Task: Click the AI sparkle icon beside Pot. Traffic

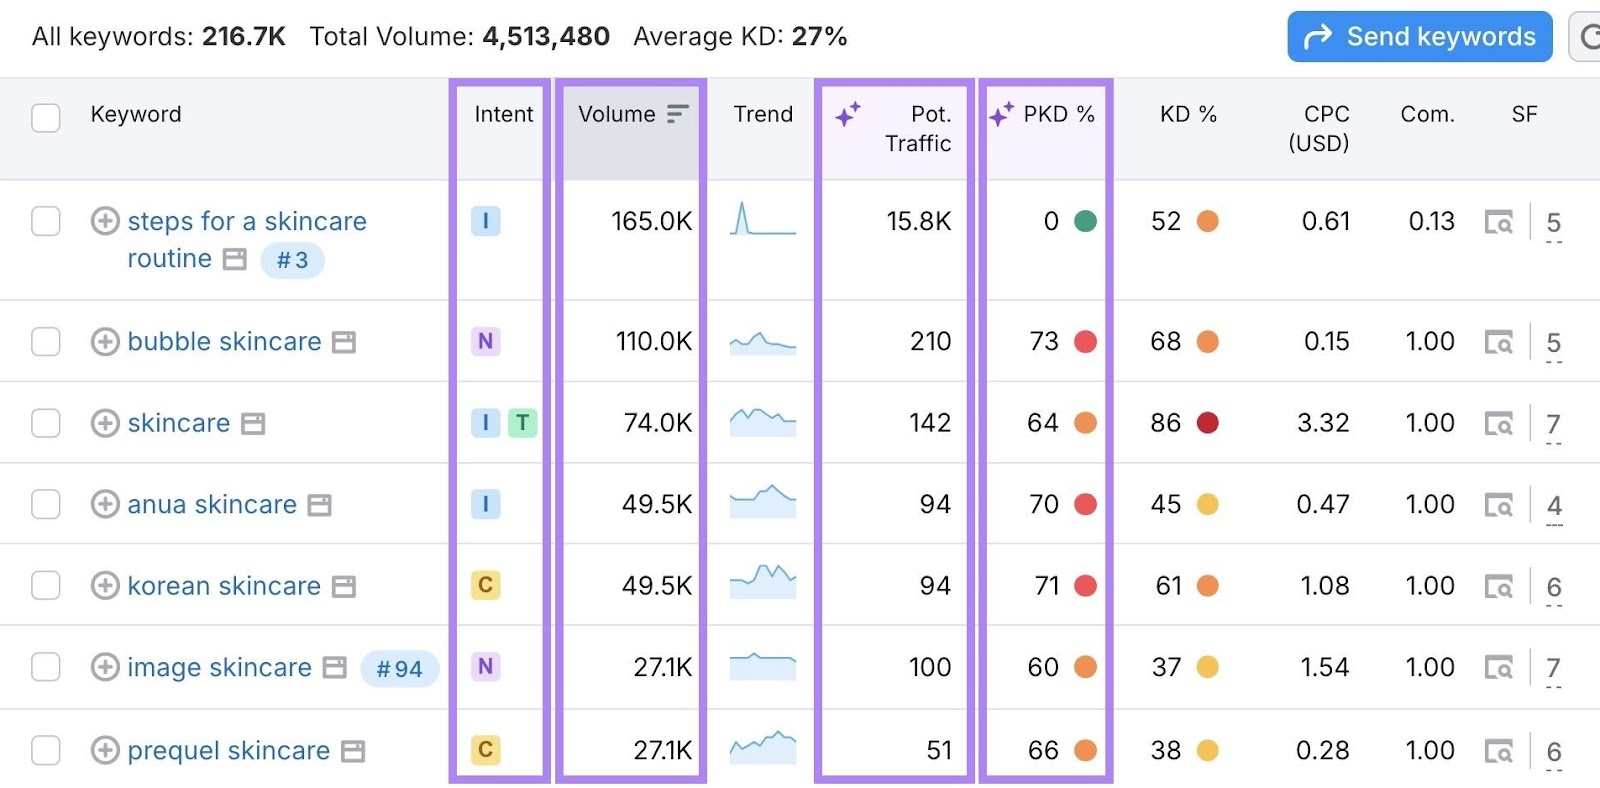Action: pyautogui.click(x=849, y=113)
